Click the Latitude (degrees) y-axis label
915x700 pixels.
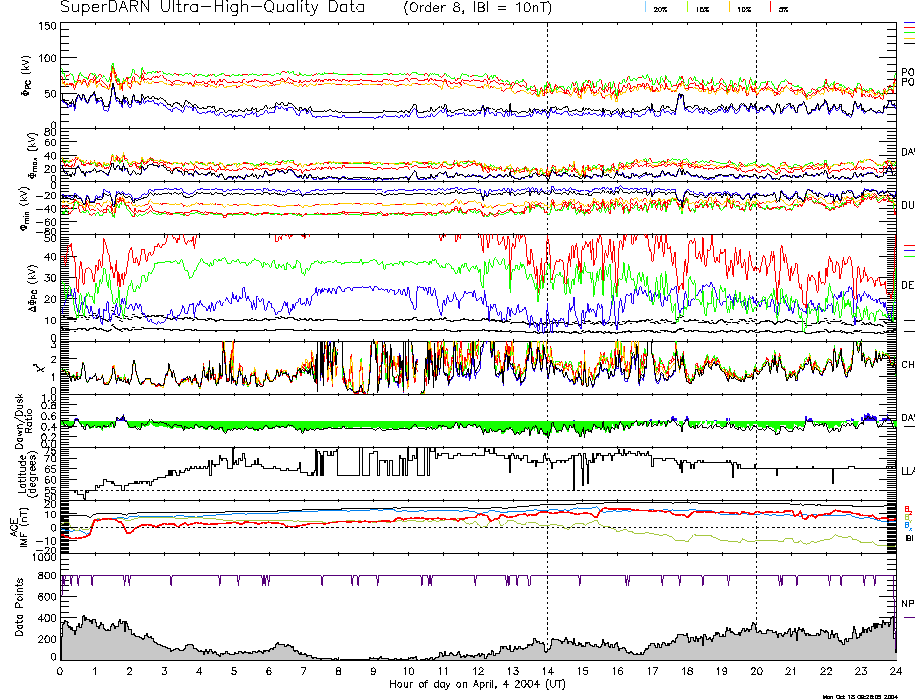[24, 472]
